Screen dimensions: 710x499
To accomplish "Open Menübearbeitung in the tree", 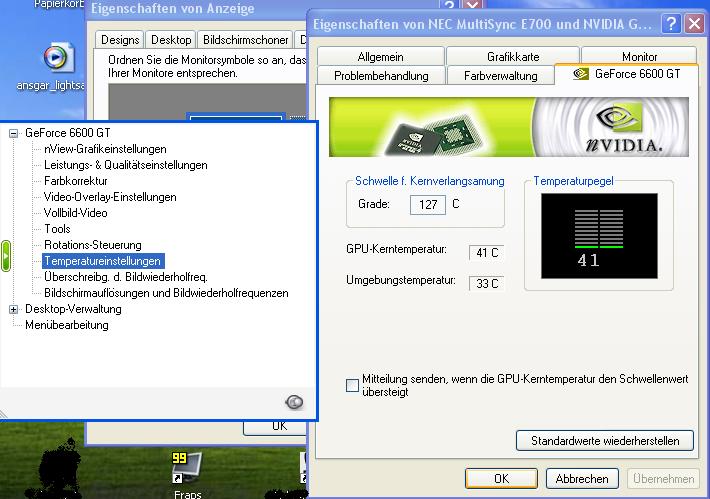I will point(67,325).
